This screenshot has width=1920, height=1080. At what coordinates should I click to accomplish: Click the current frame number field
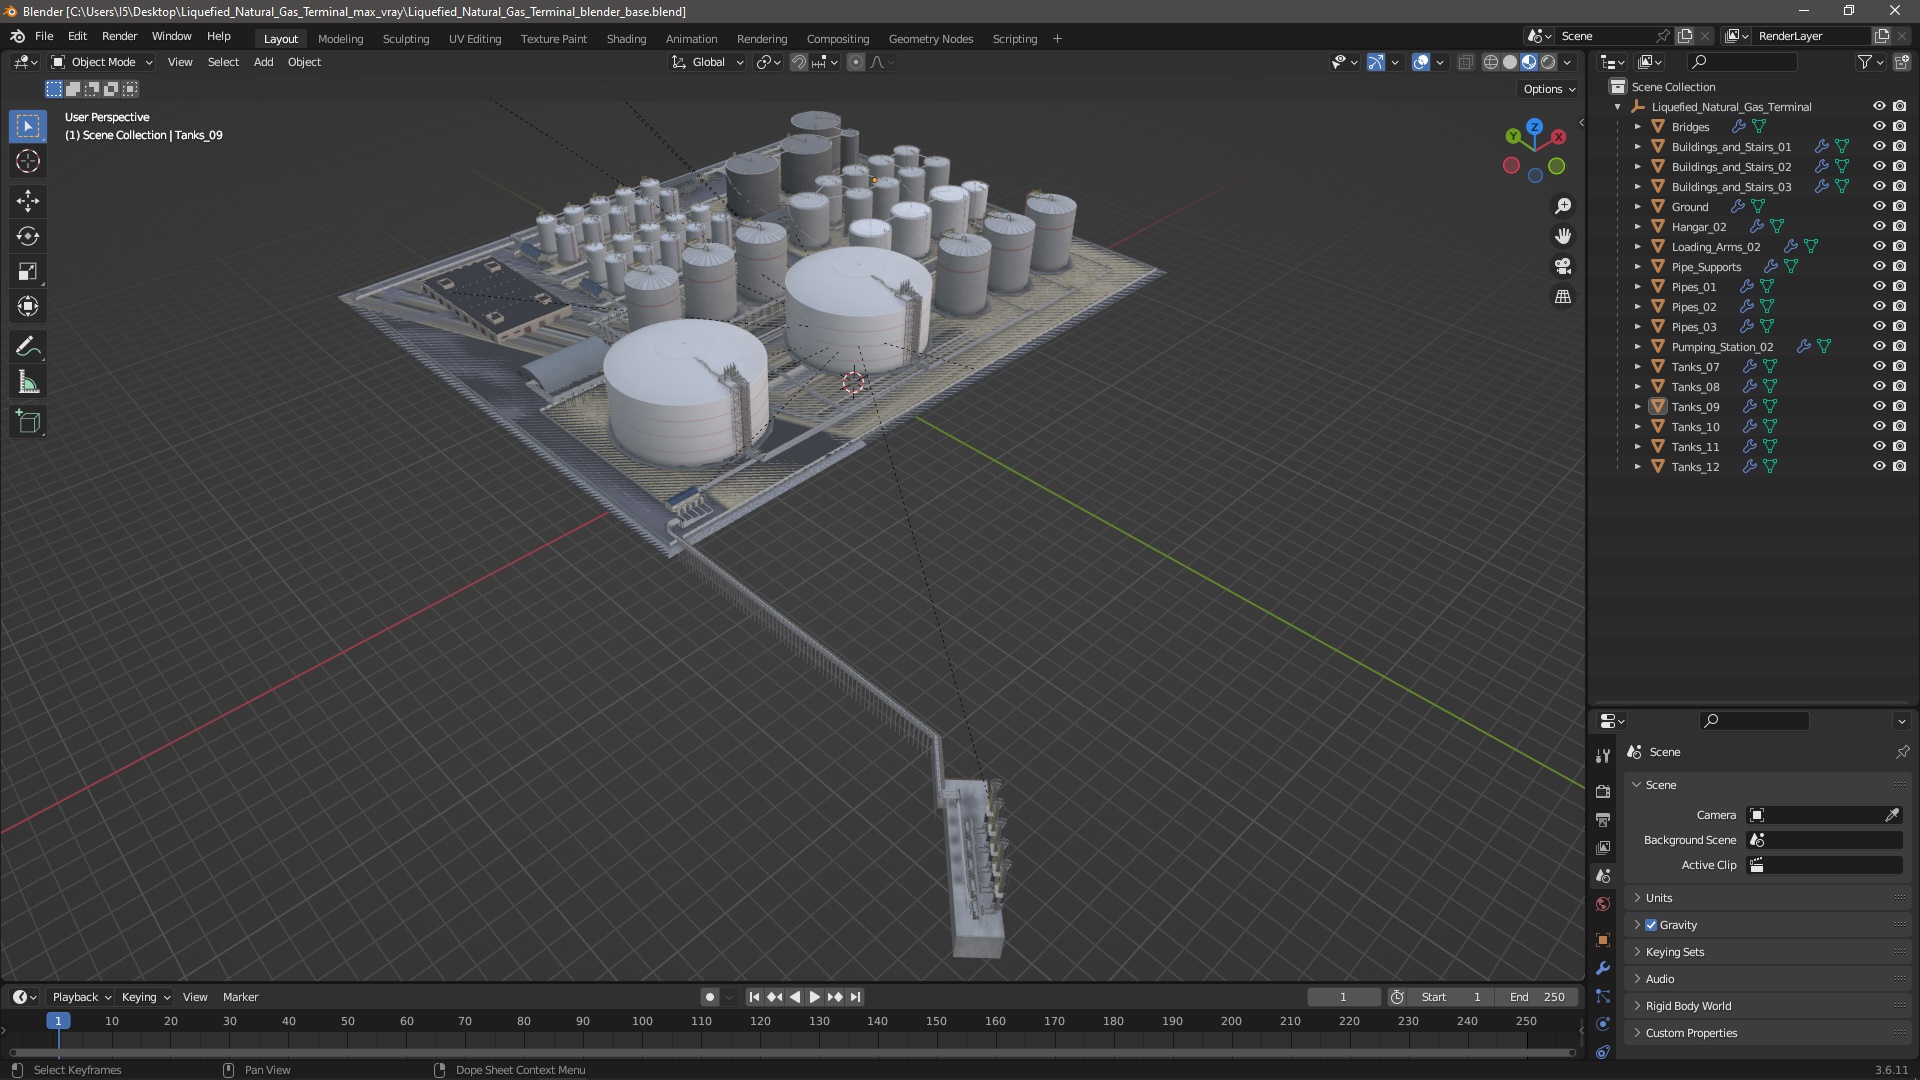[1343, 997]
